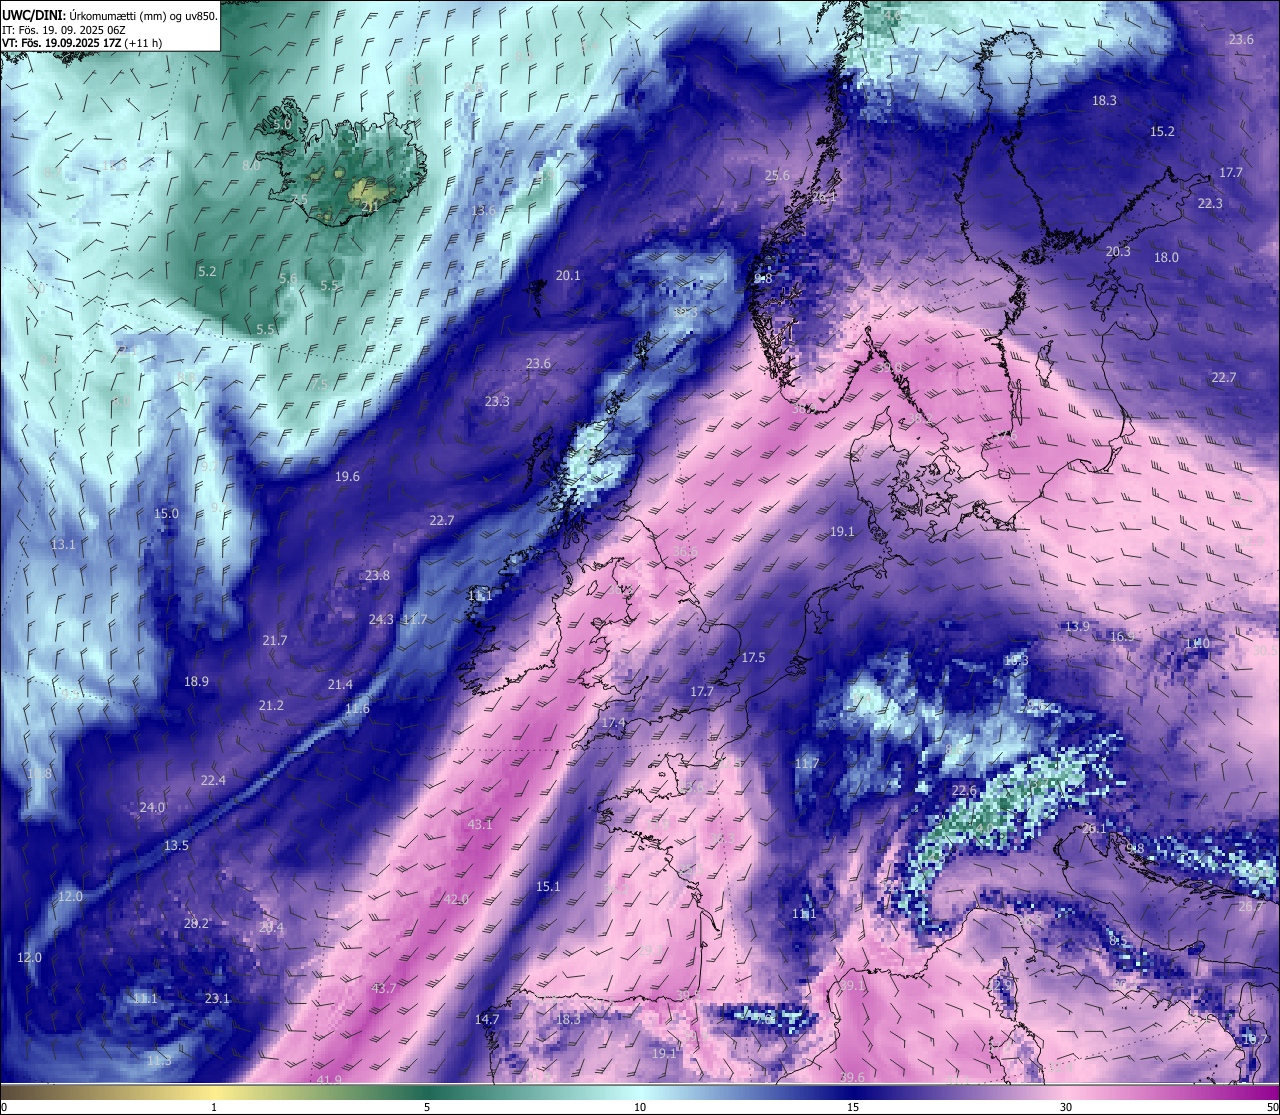The image size is (1280, 1115).
Task: Click the map value 15.2 over Finland
Action: tap(1162, 132)
